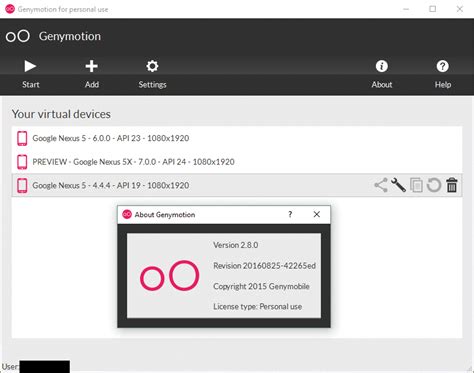Screen dimensions: 474x373
Task: Click the Genymotion logo in About dialog
Action: click(169, 276)
